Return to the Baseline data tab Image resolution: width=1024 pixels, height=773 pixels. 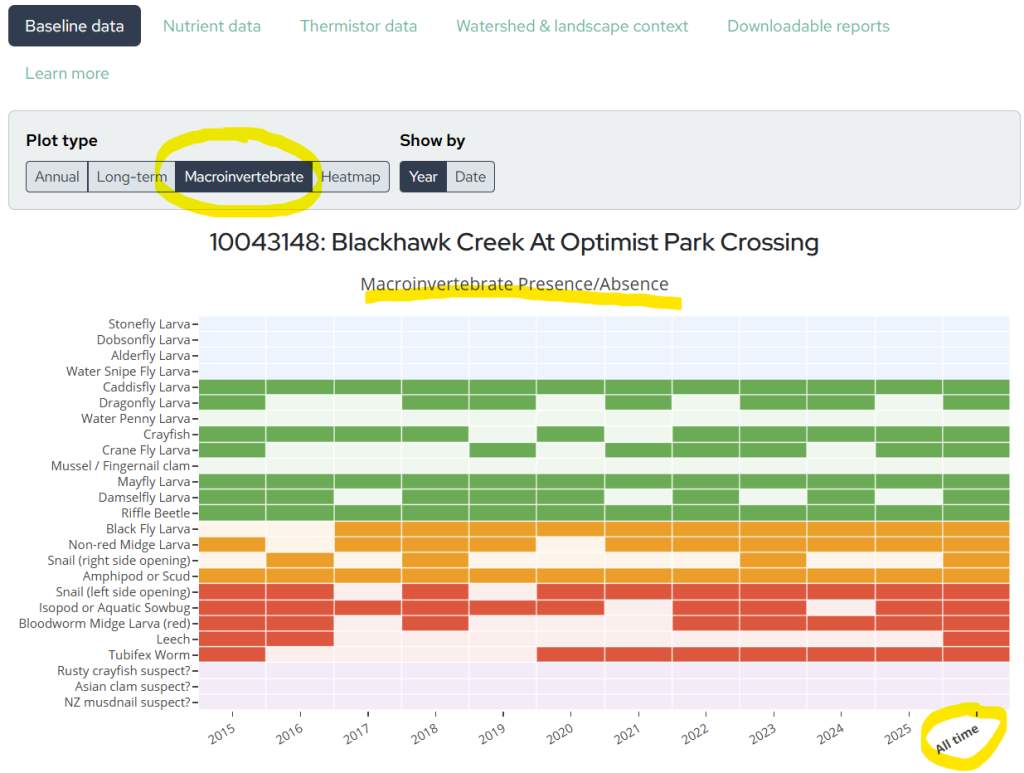pyautogui.click(x=74, y=26)
